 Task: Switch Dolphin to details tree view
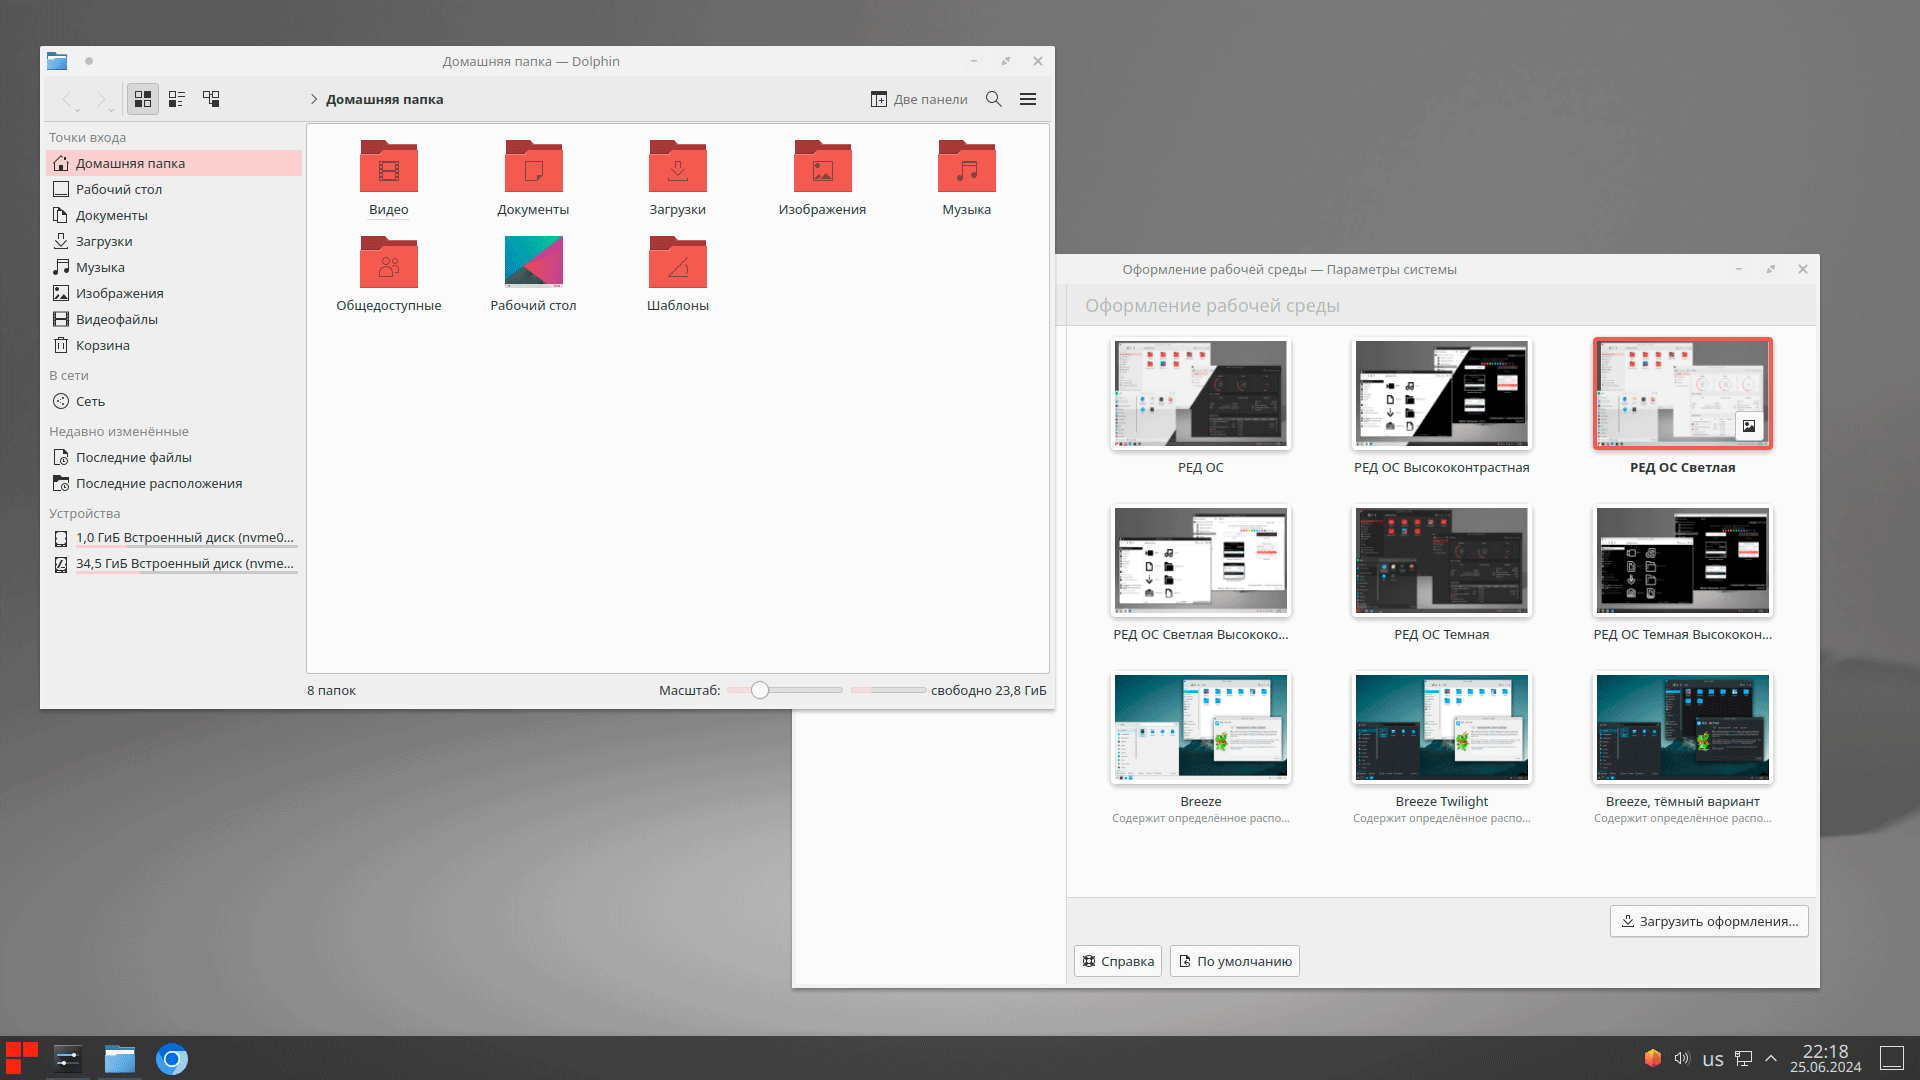tap(211, 99)
